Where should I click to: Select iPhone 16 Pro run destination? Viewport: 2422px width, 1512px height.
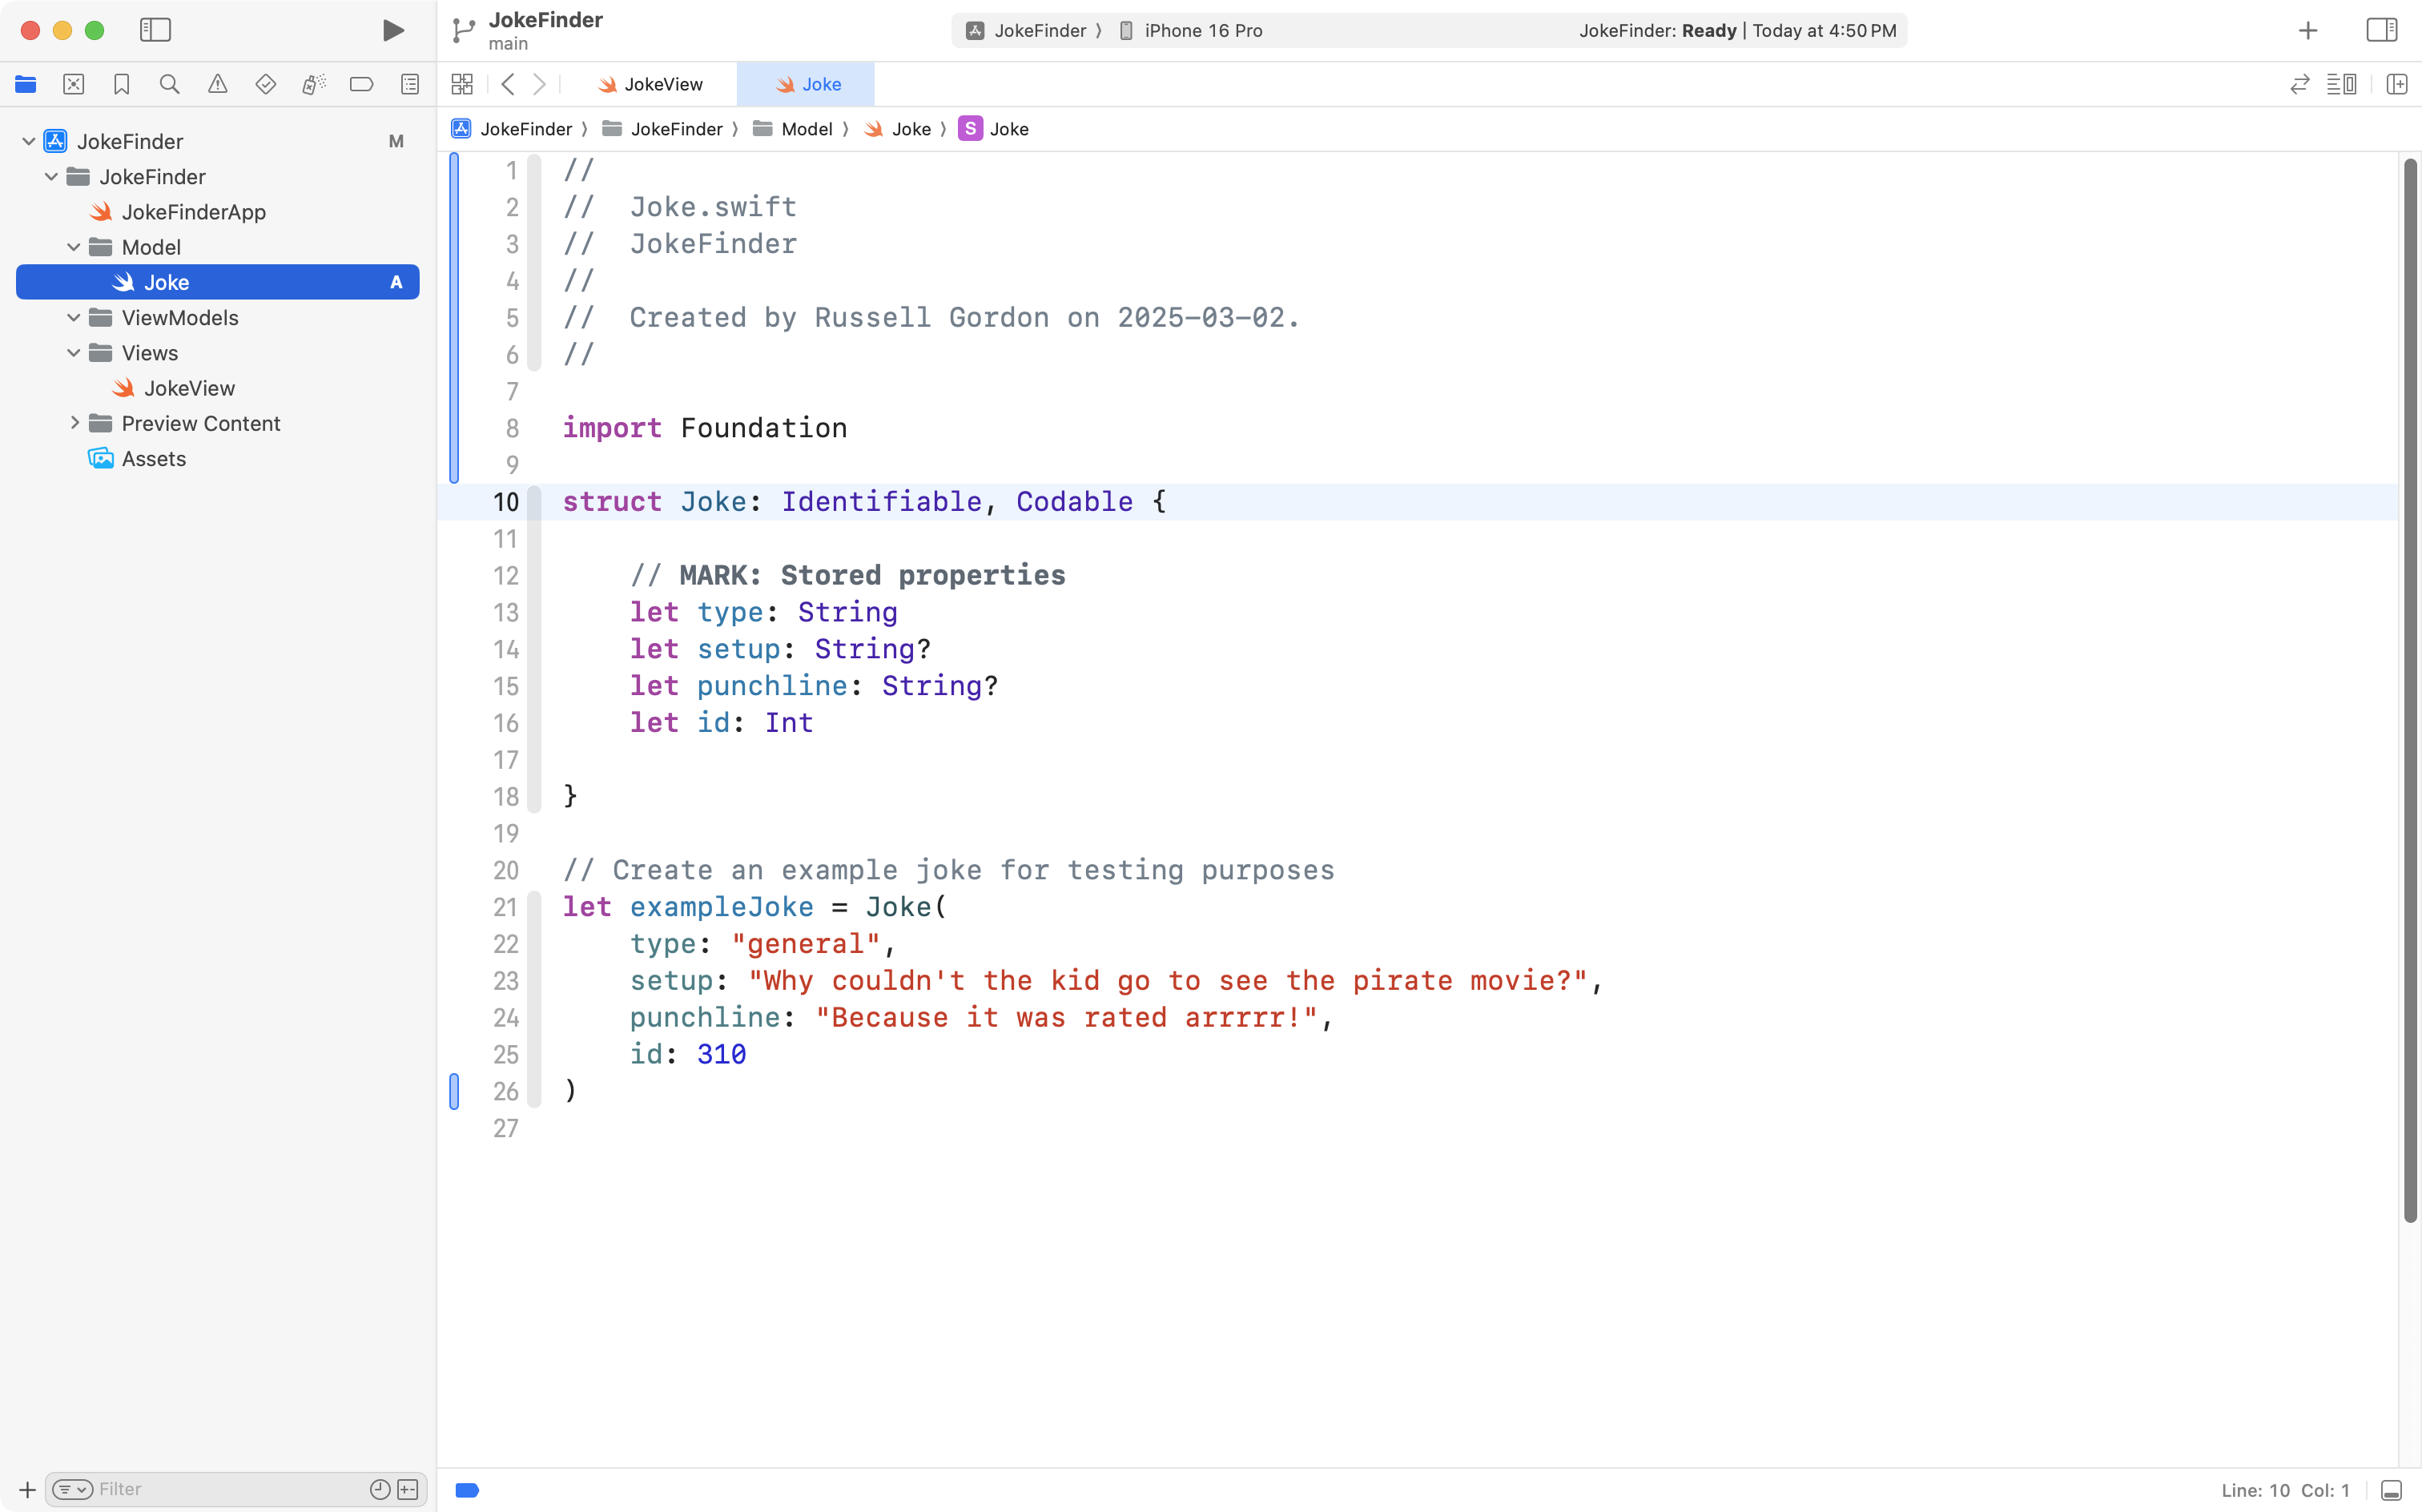(1202, 30)
